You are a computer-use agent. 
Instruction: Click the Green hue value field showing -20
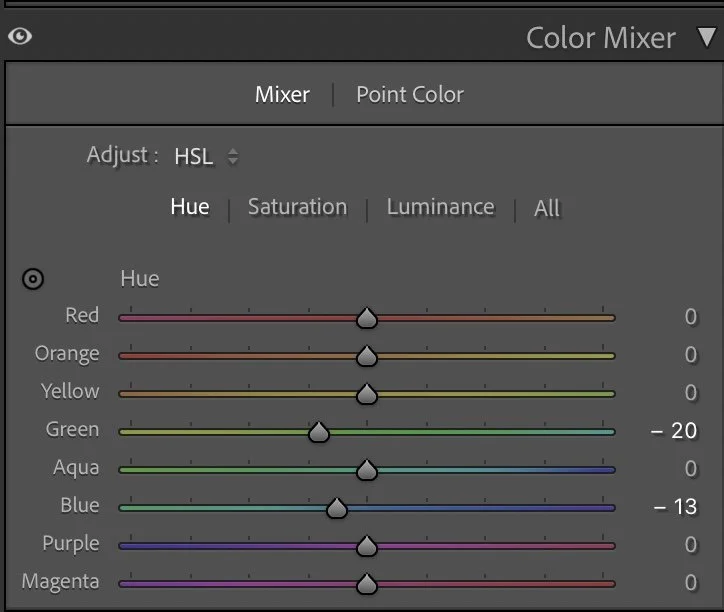point(674,431)
